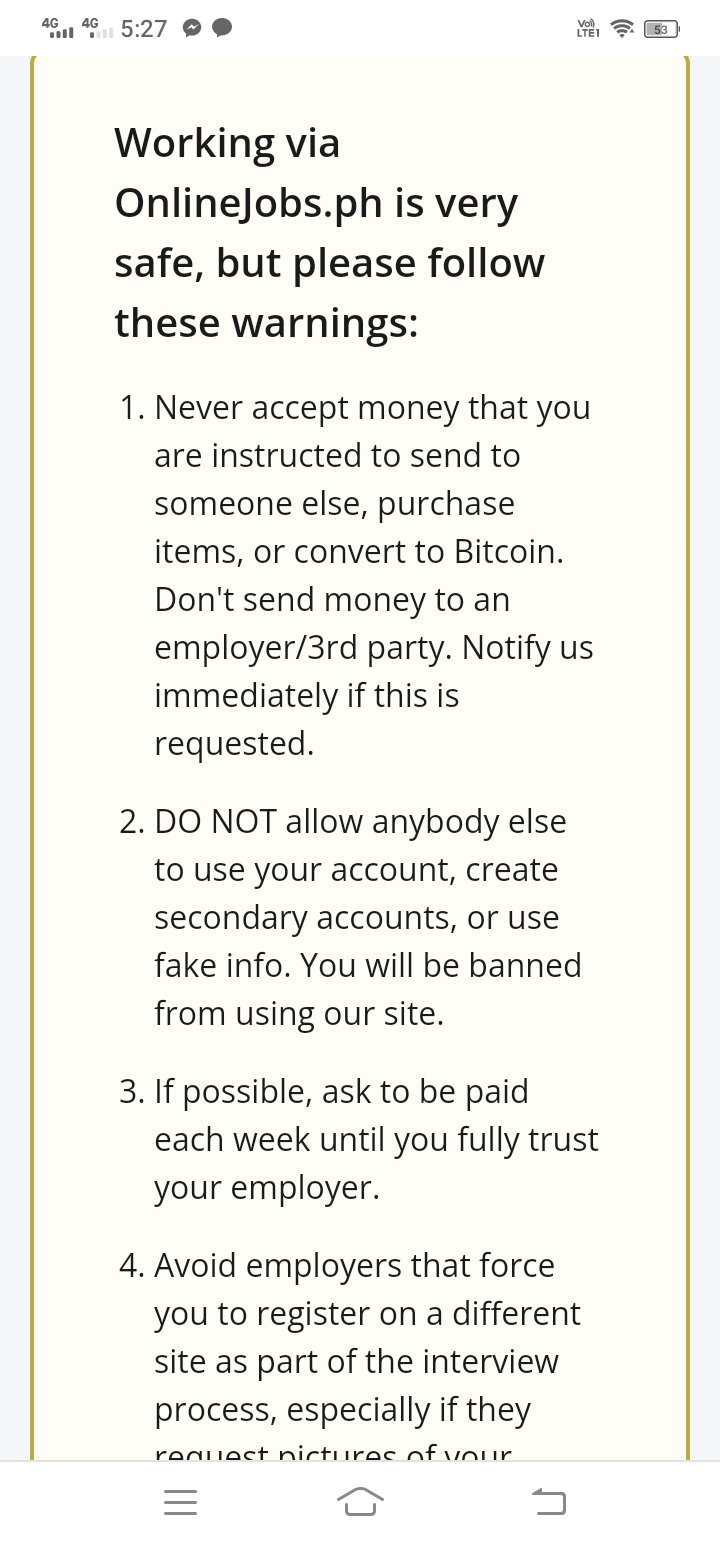The width and height of the screenshot is (720, 1544).
Task: Tap the first 4G signal strength icon
Action: click(57, 27)
